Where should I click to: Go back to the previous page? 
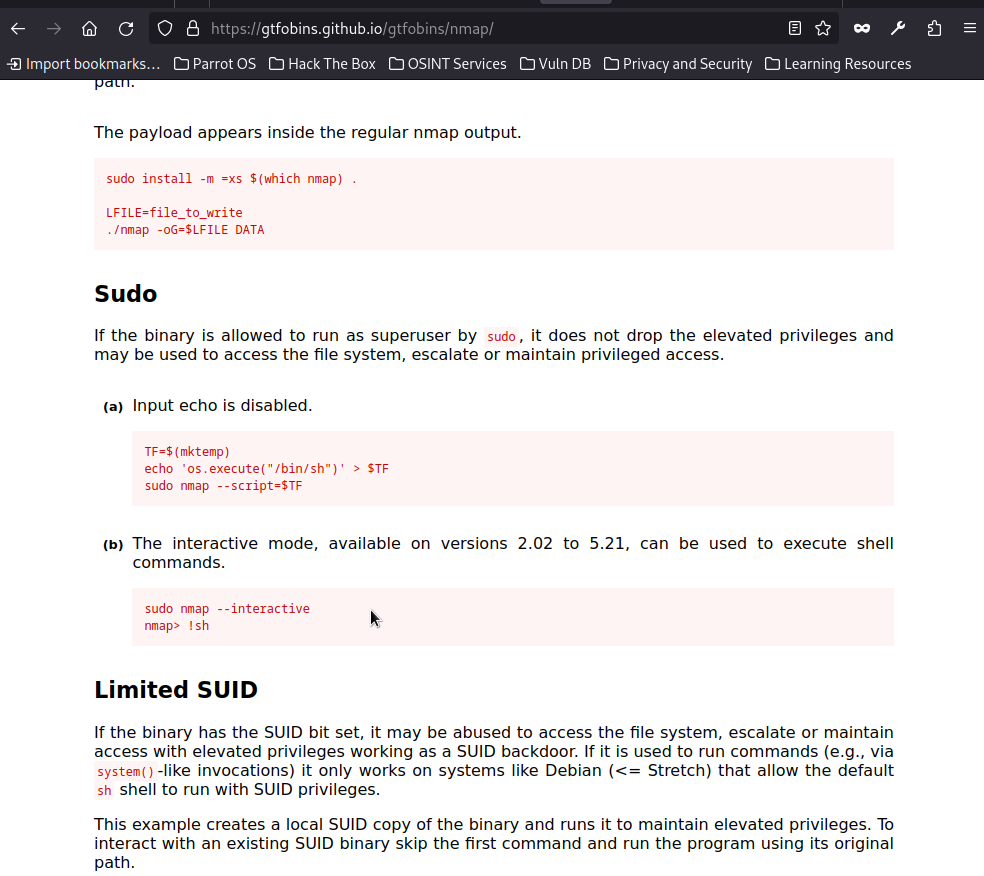coord(18,29)
